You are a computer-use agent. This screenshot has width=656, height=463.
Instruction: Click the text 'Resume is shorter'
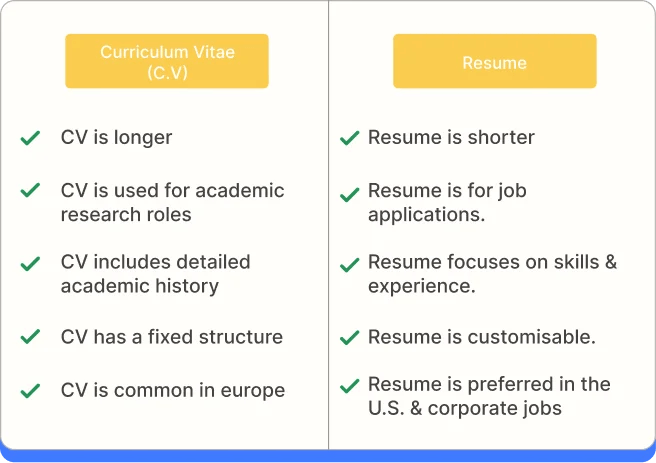tap(451, 138)
